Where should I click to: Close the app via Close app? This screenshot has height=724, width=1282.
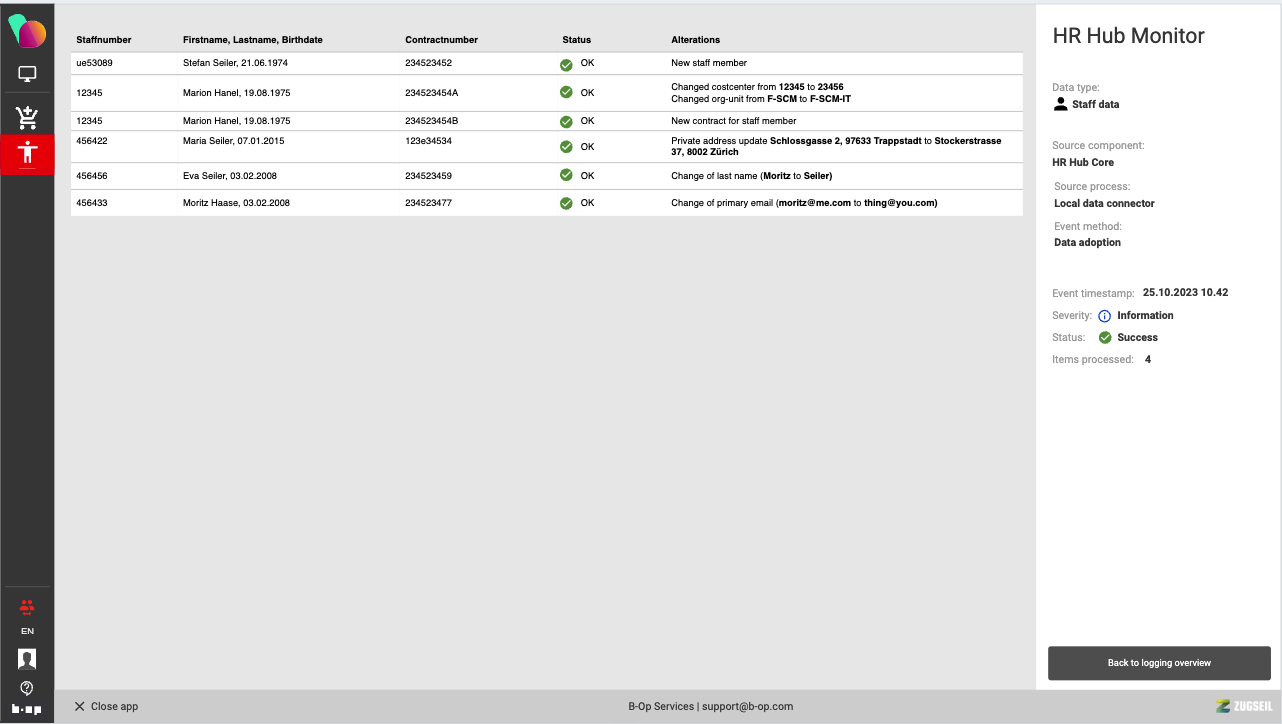106,706
